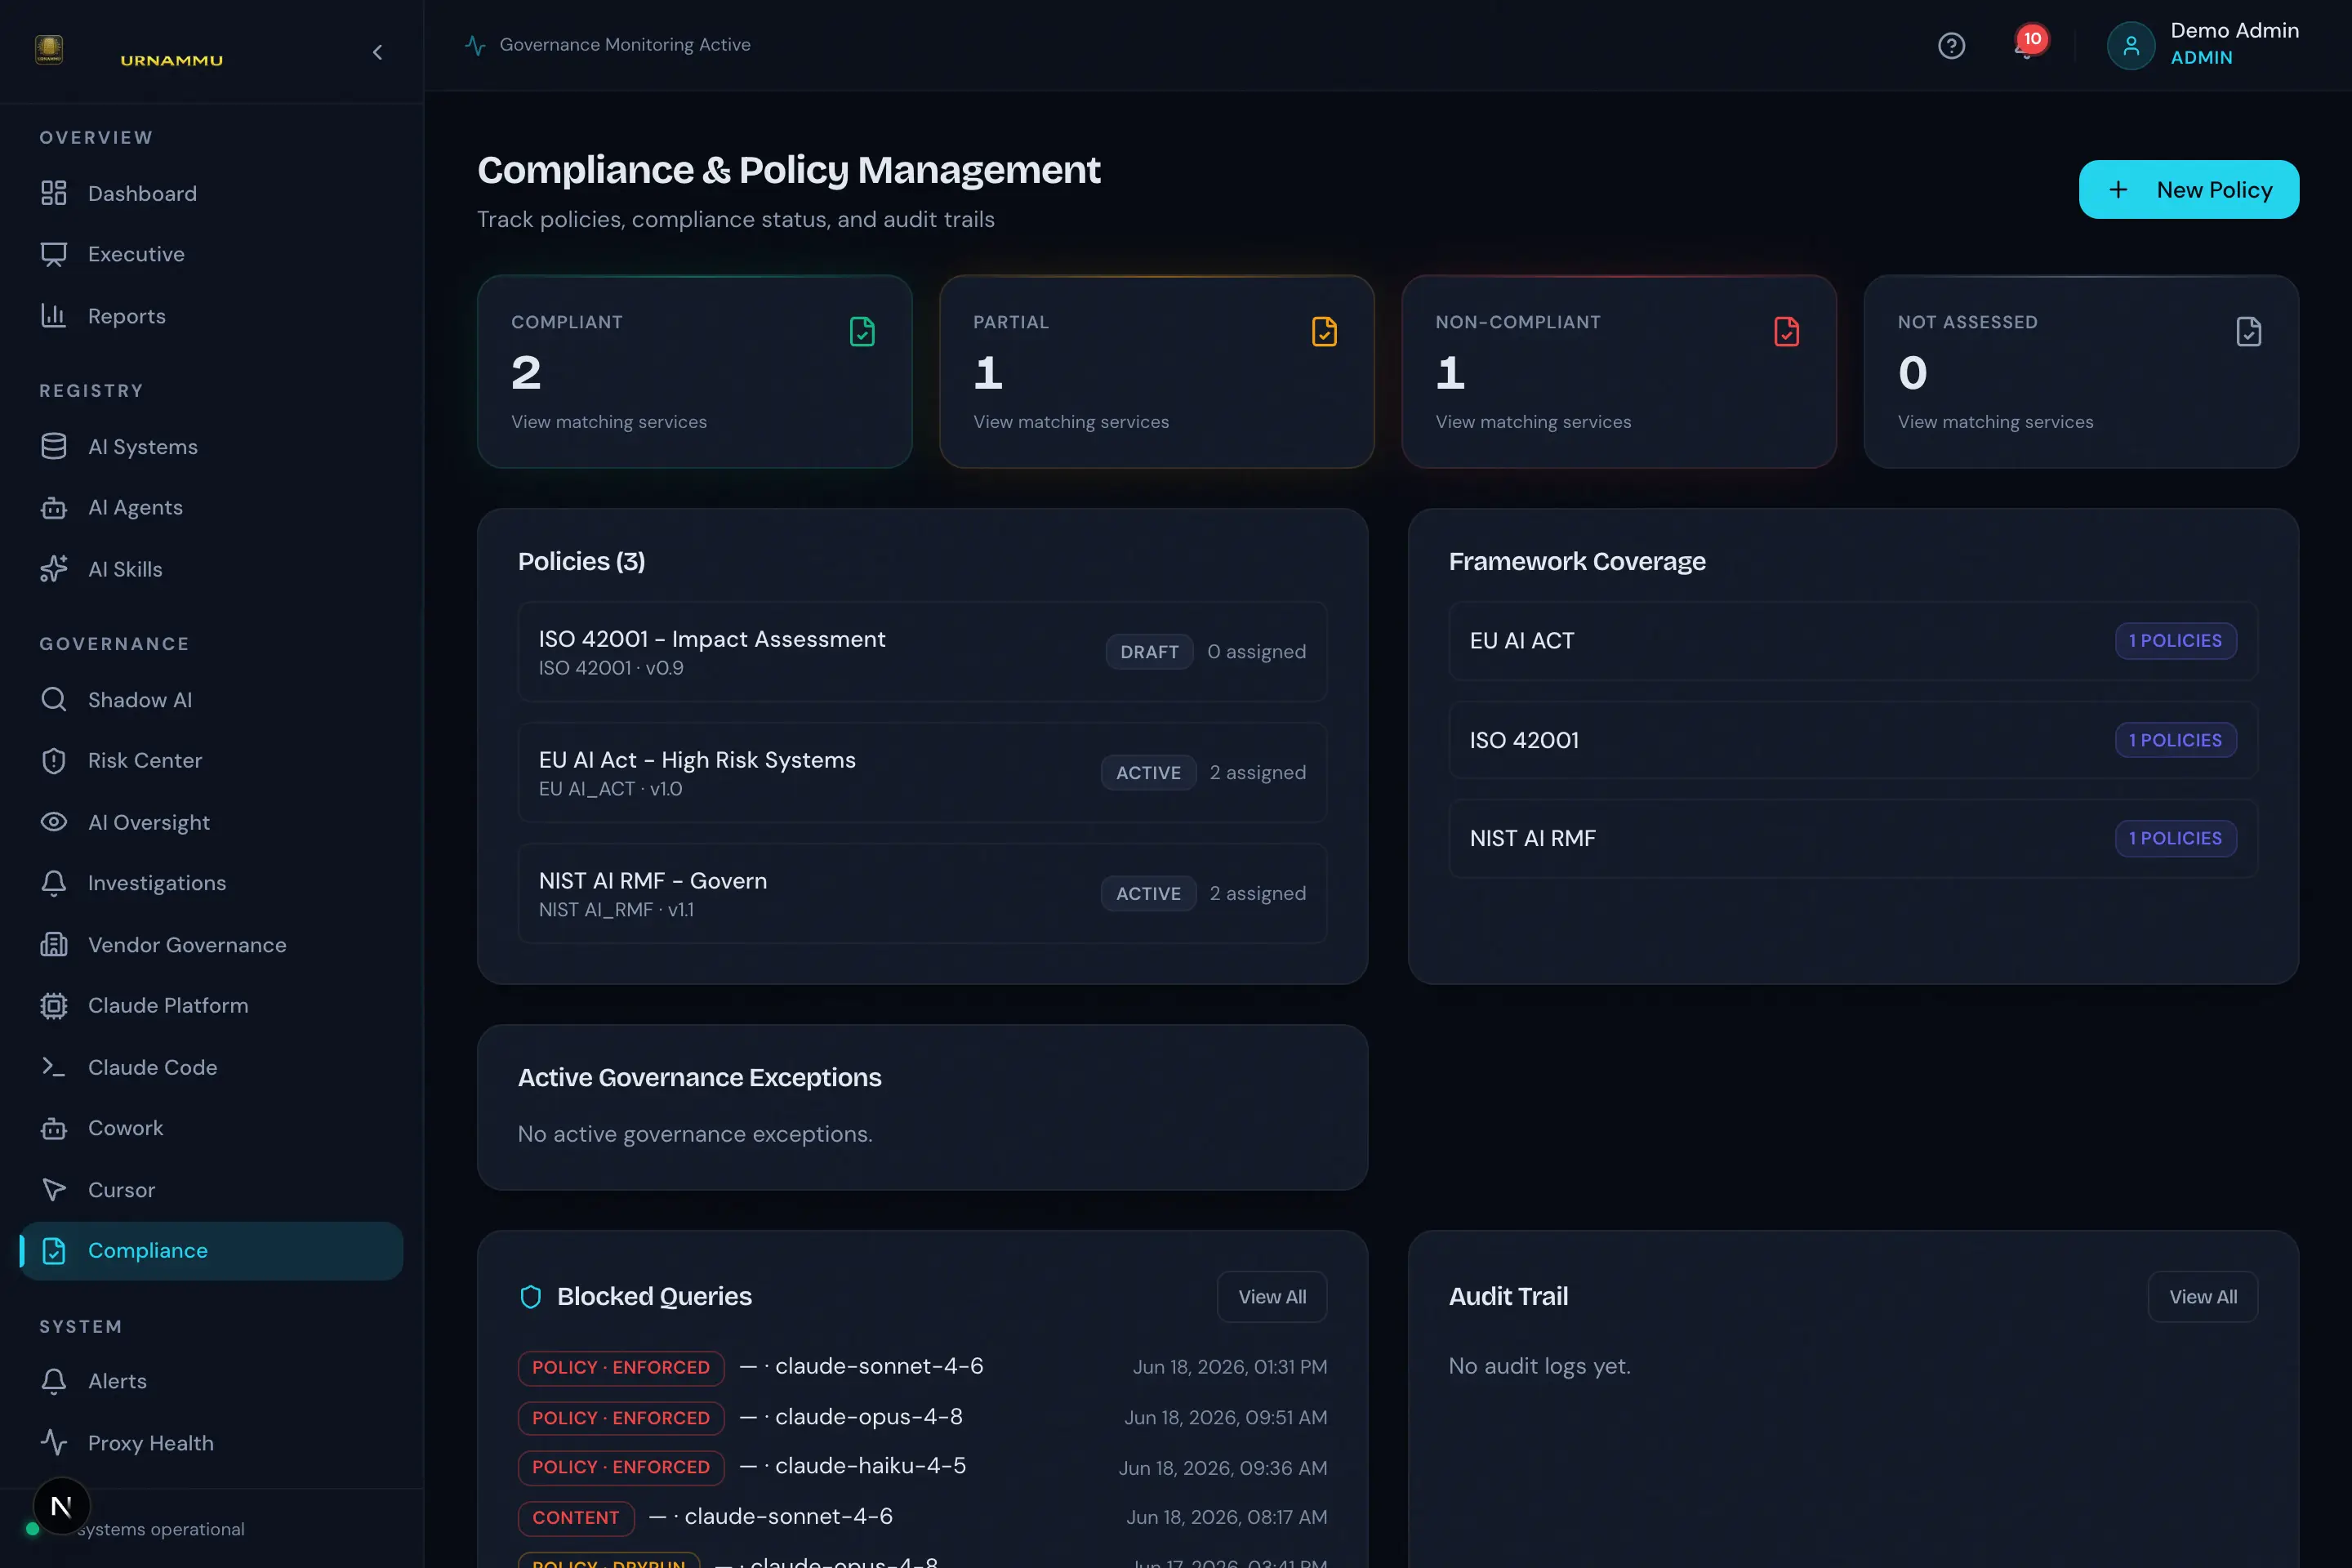View All blocked queries
Viewport: 2352px width, 1568px height.
point(1271,1297)
